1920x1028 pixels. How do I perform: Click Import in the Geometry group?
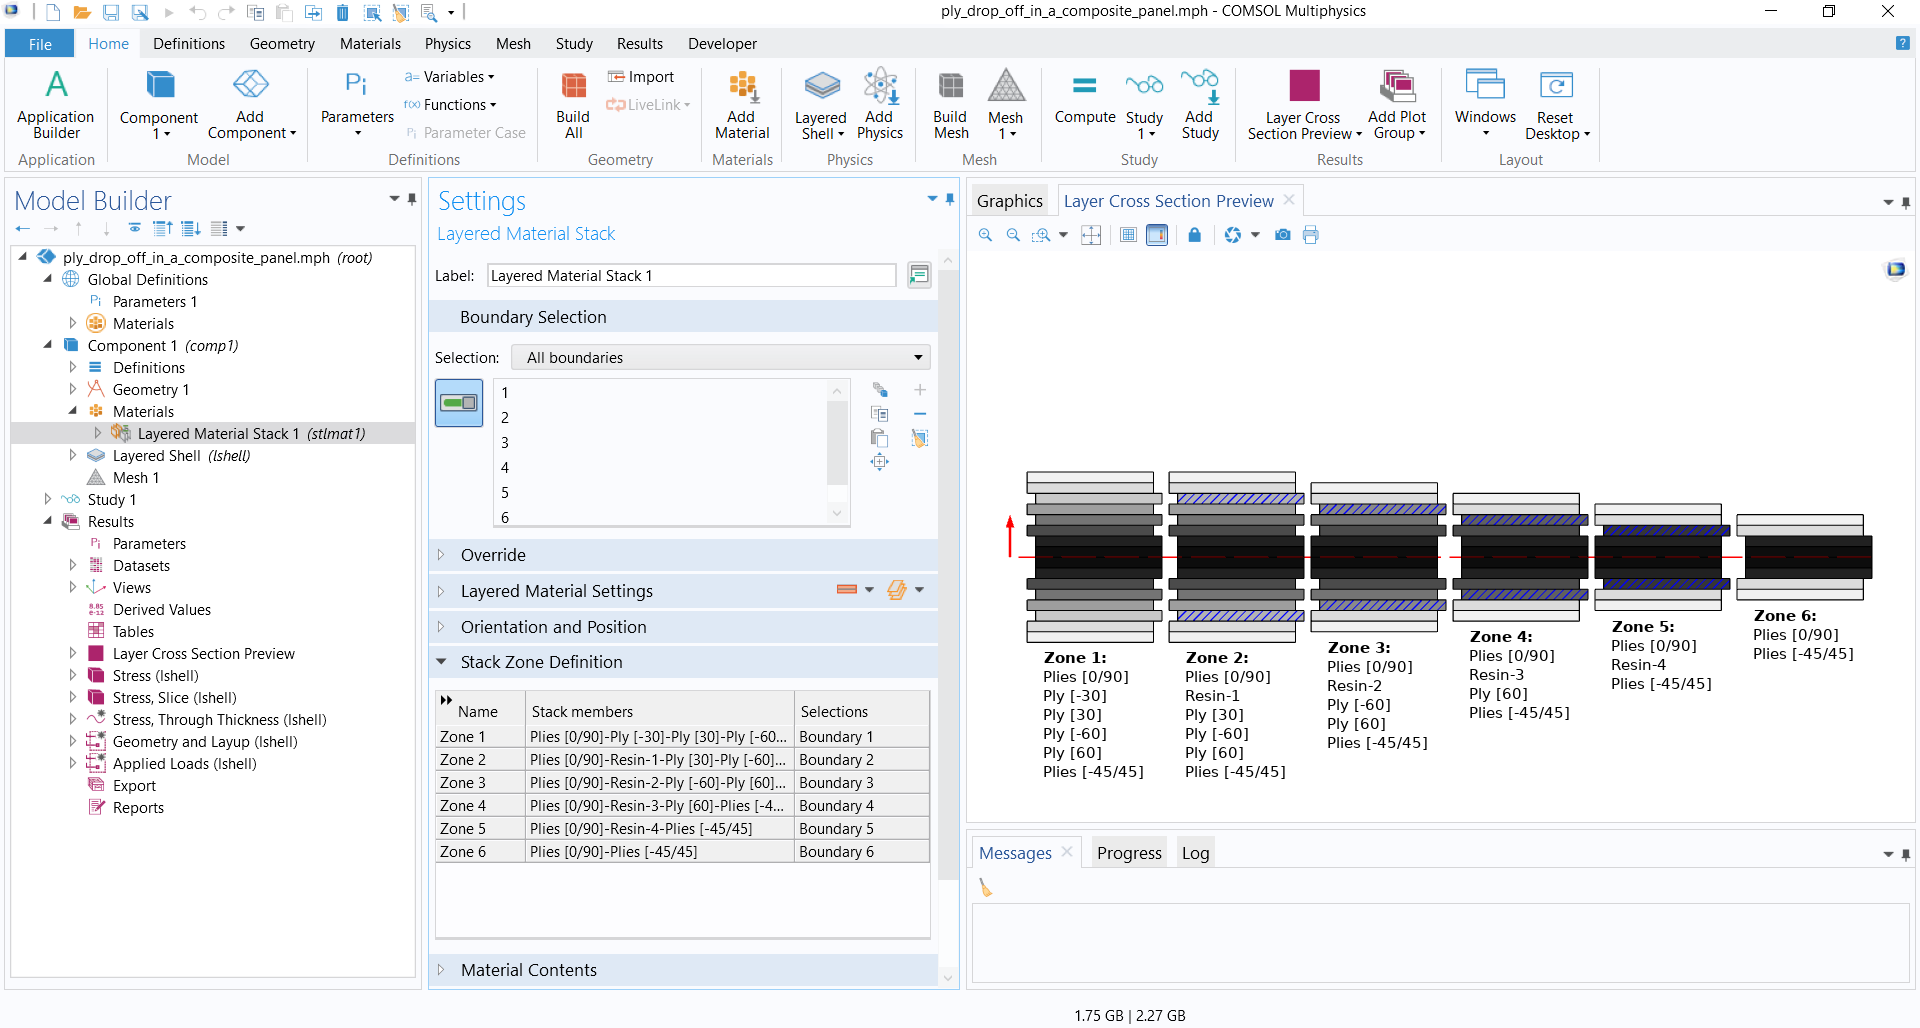point(642,77)
